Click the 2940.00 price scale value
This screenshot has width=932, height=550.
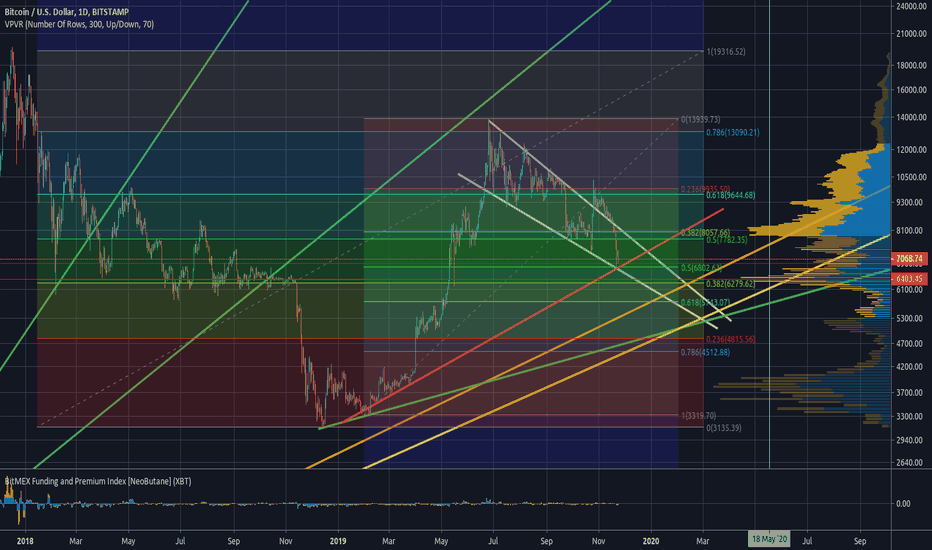909,440
